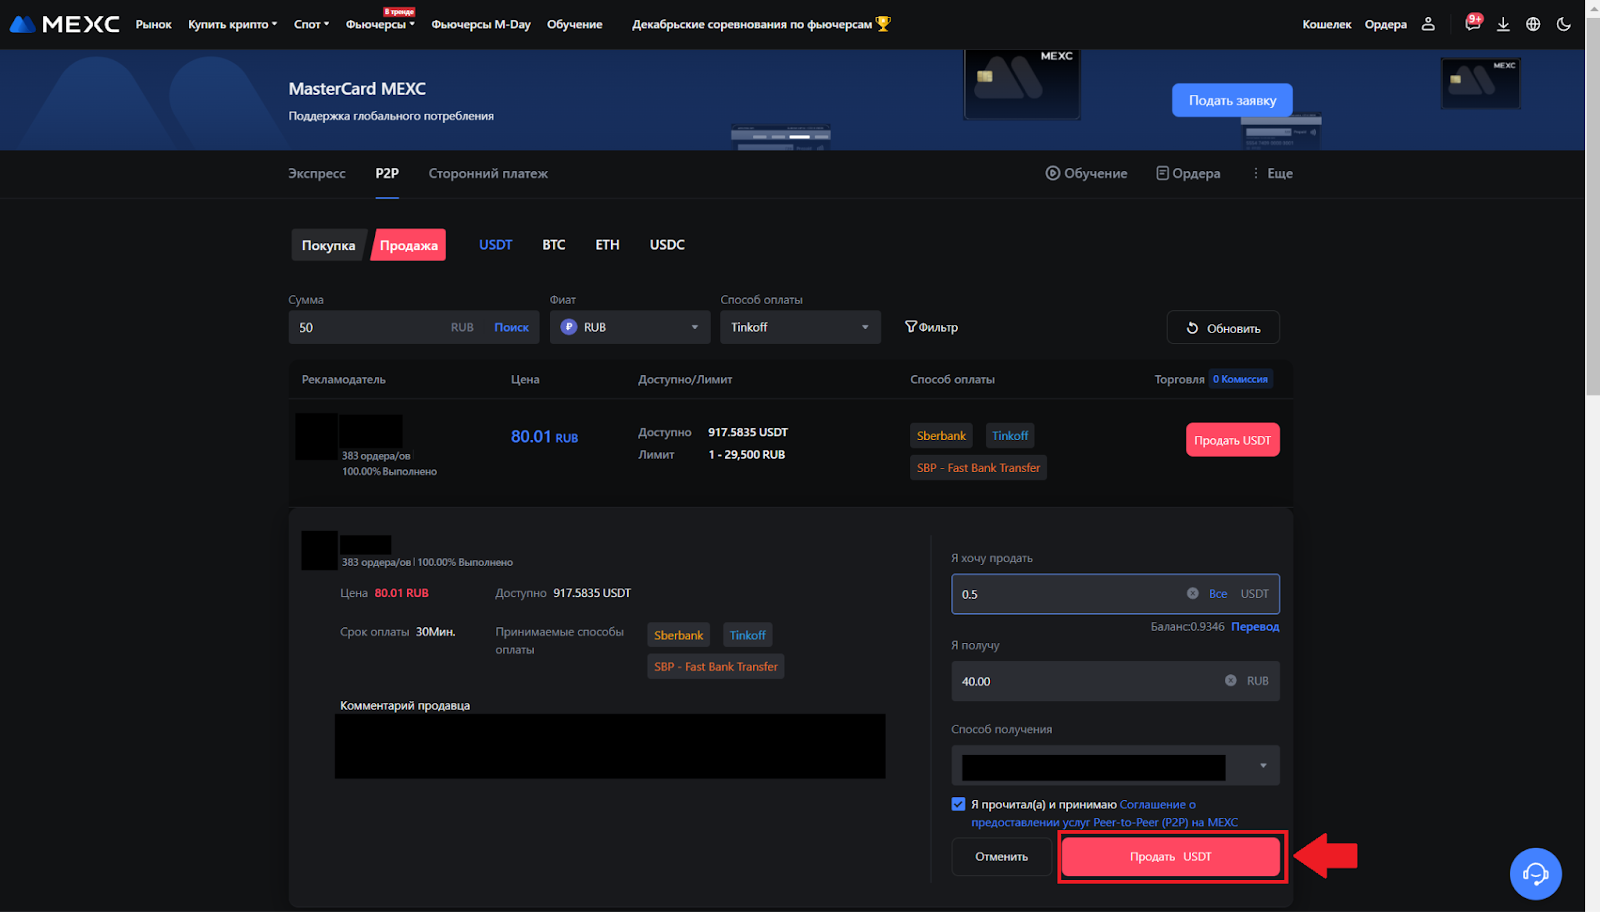
Task: Open the language globe icon
Action: tap(1533, 24)
